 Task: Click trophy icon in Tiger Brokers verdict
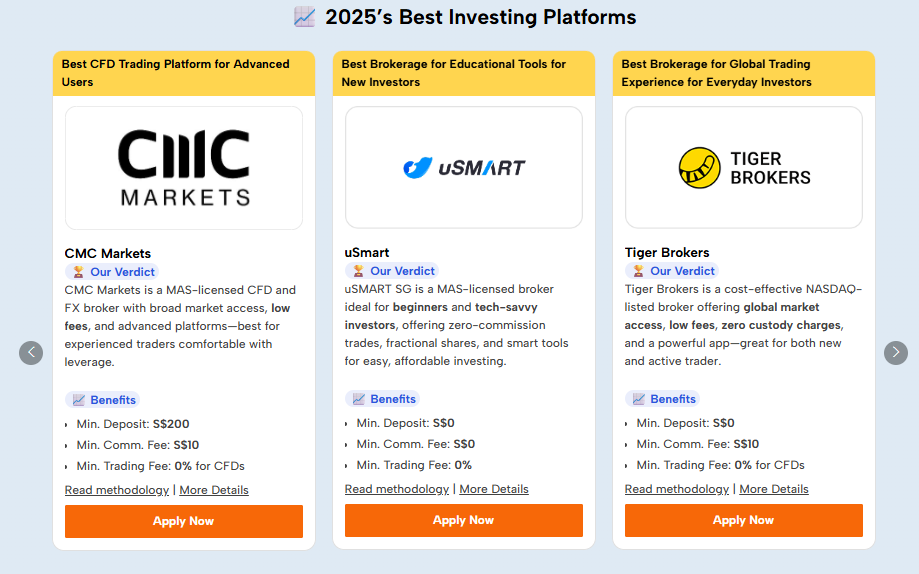point(638,271)
